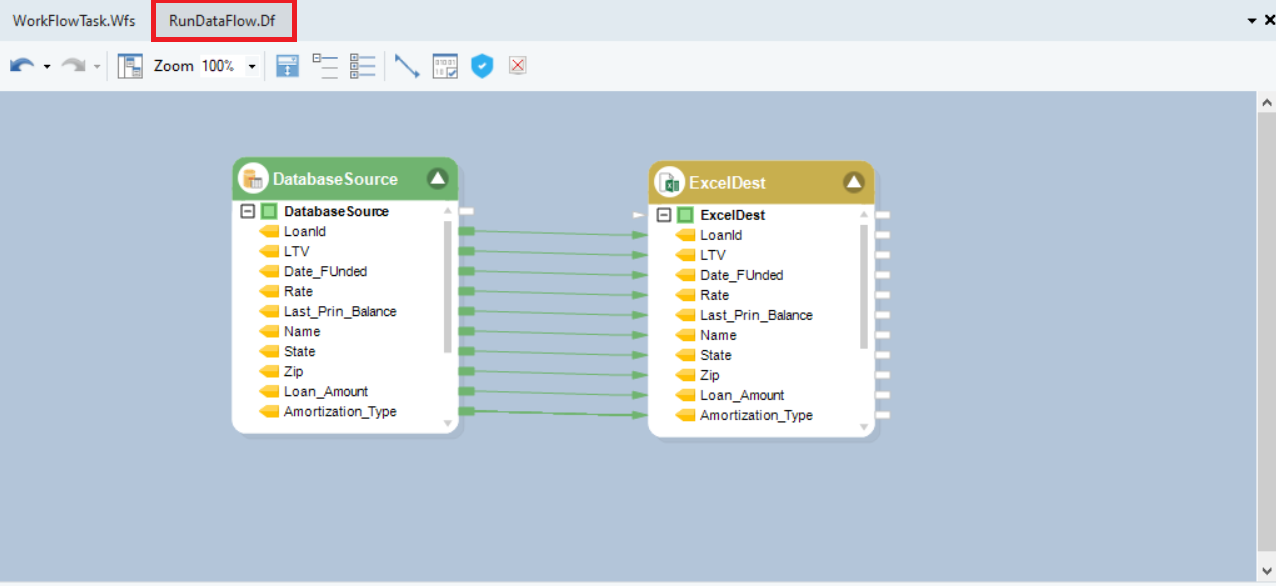Click the diagonal link line toolbar icon
The image size is (1276, 586).
point(407,66)
